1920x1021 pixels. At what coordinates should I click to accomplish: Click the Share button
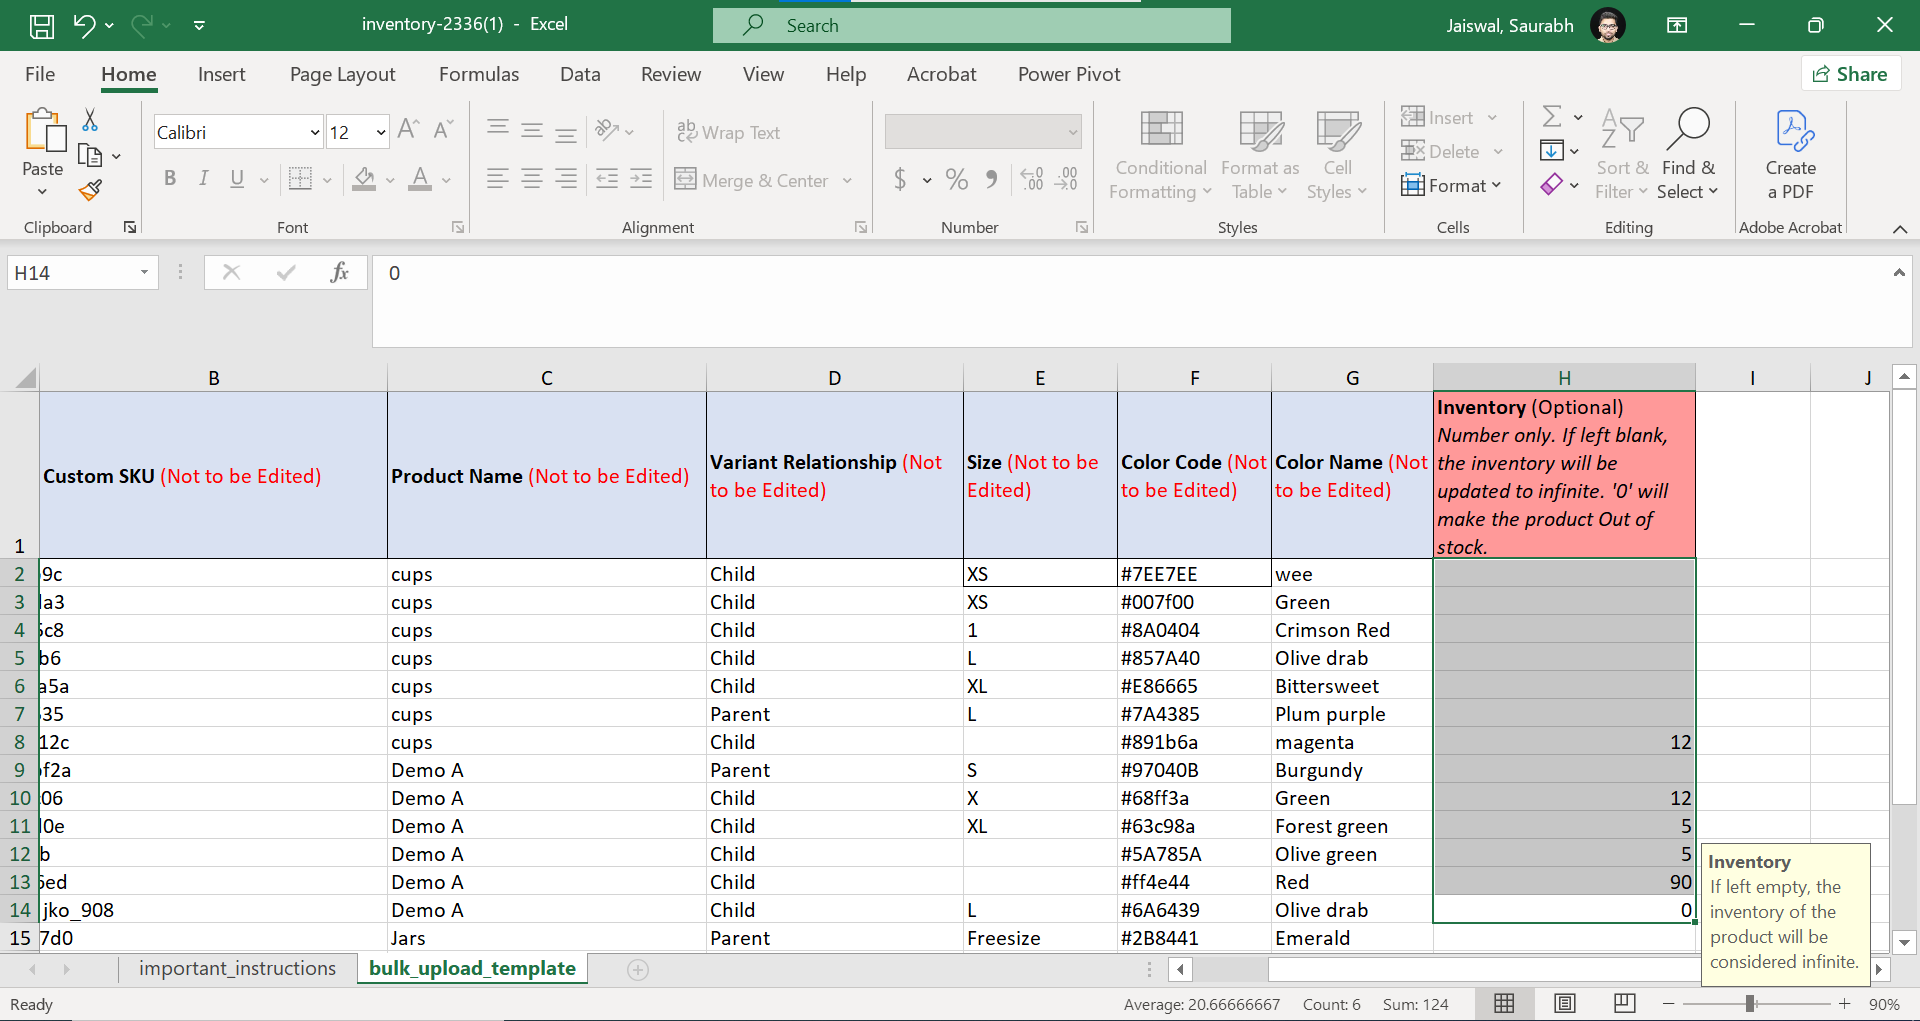point(1851,74)
